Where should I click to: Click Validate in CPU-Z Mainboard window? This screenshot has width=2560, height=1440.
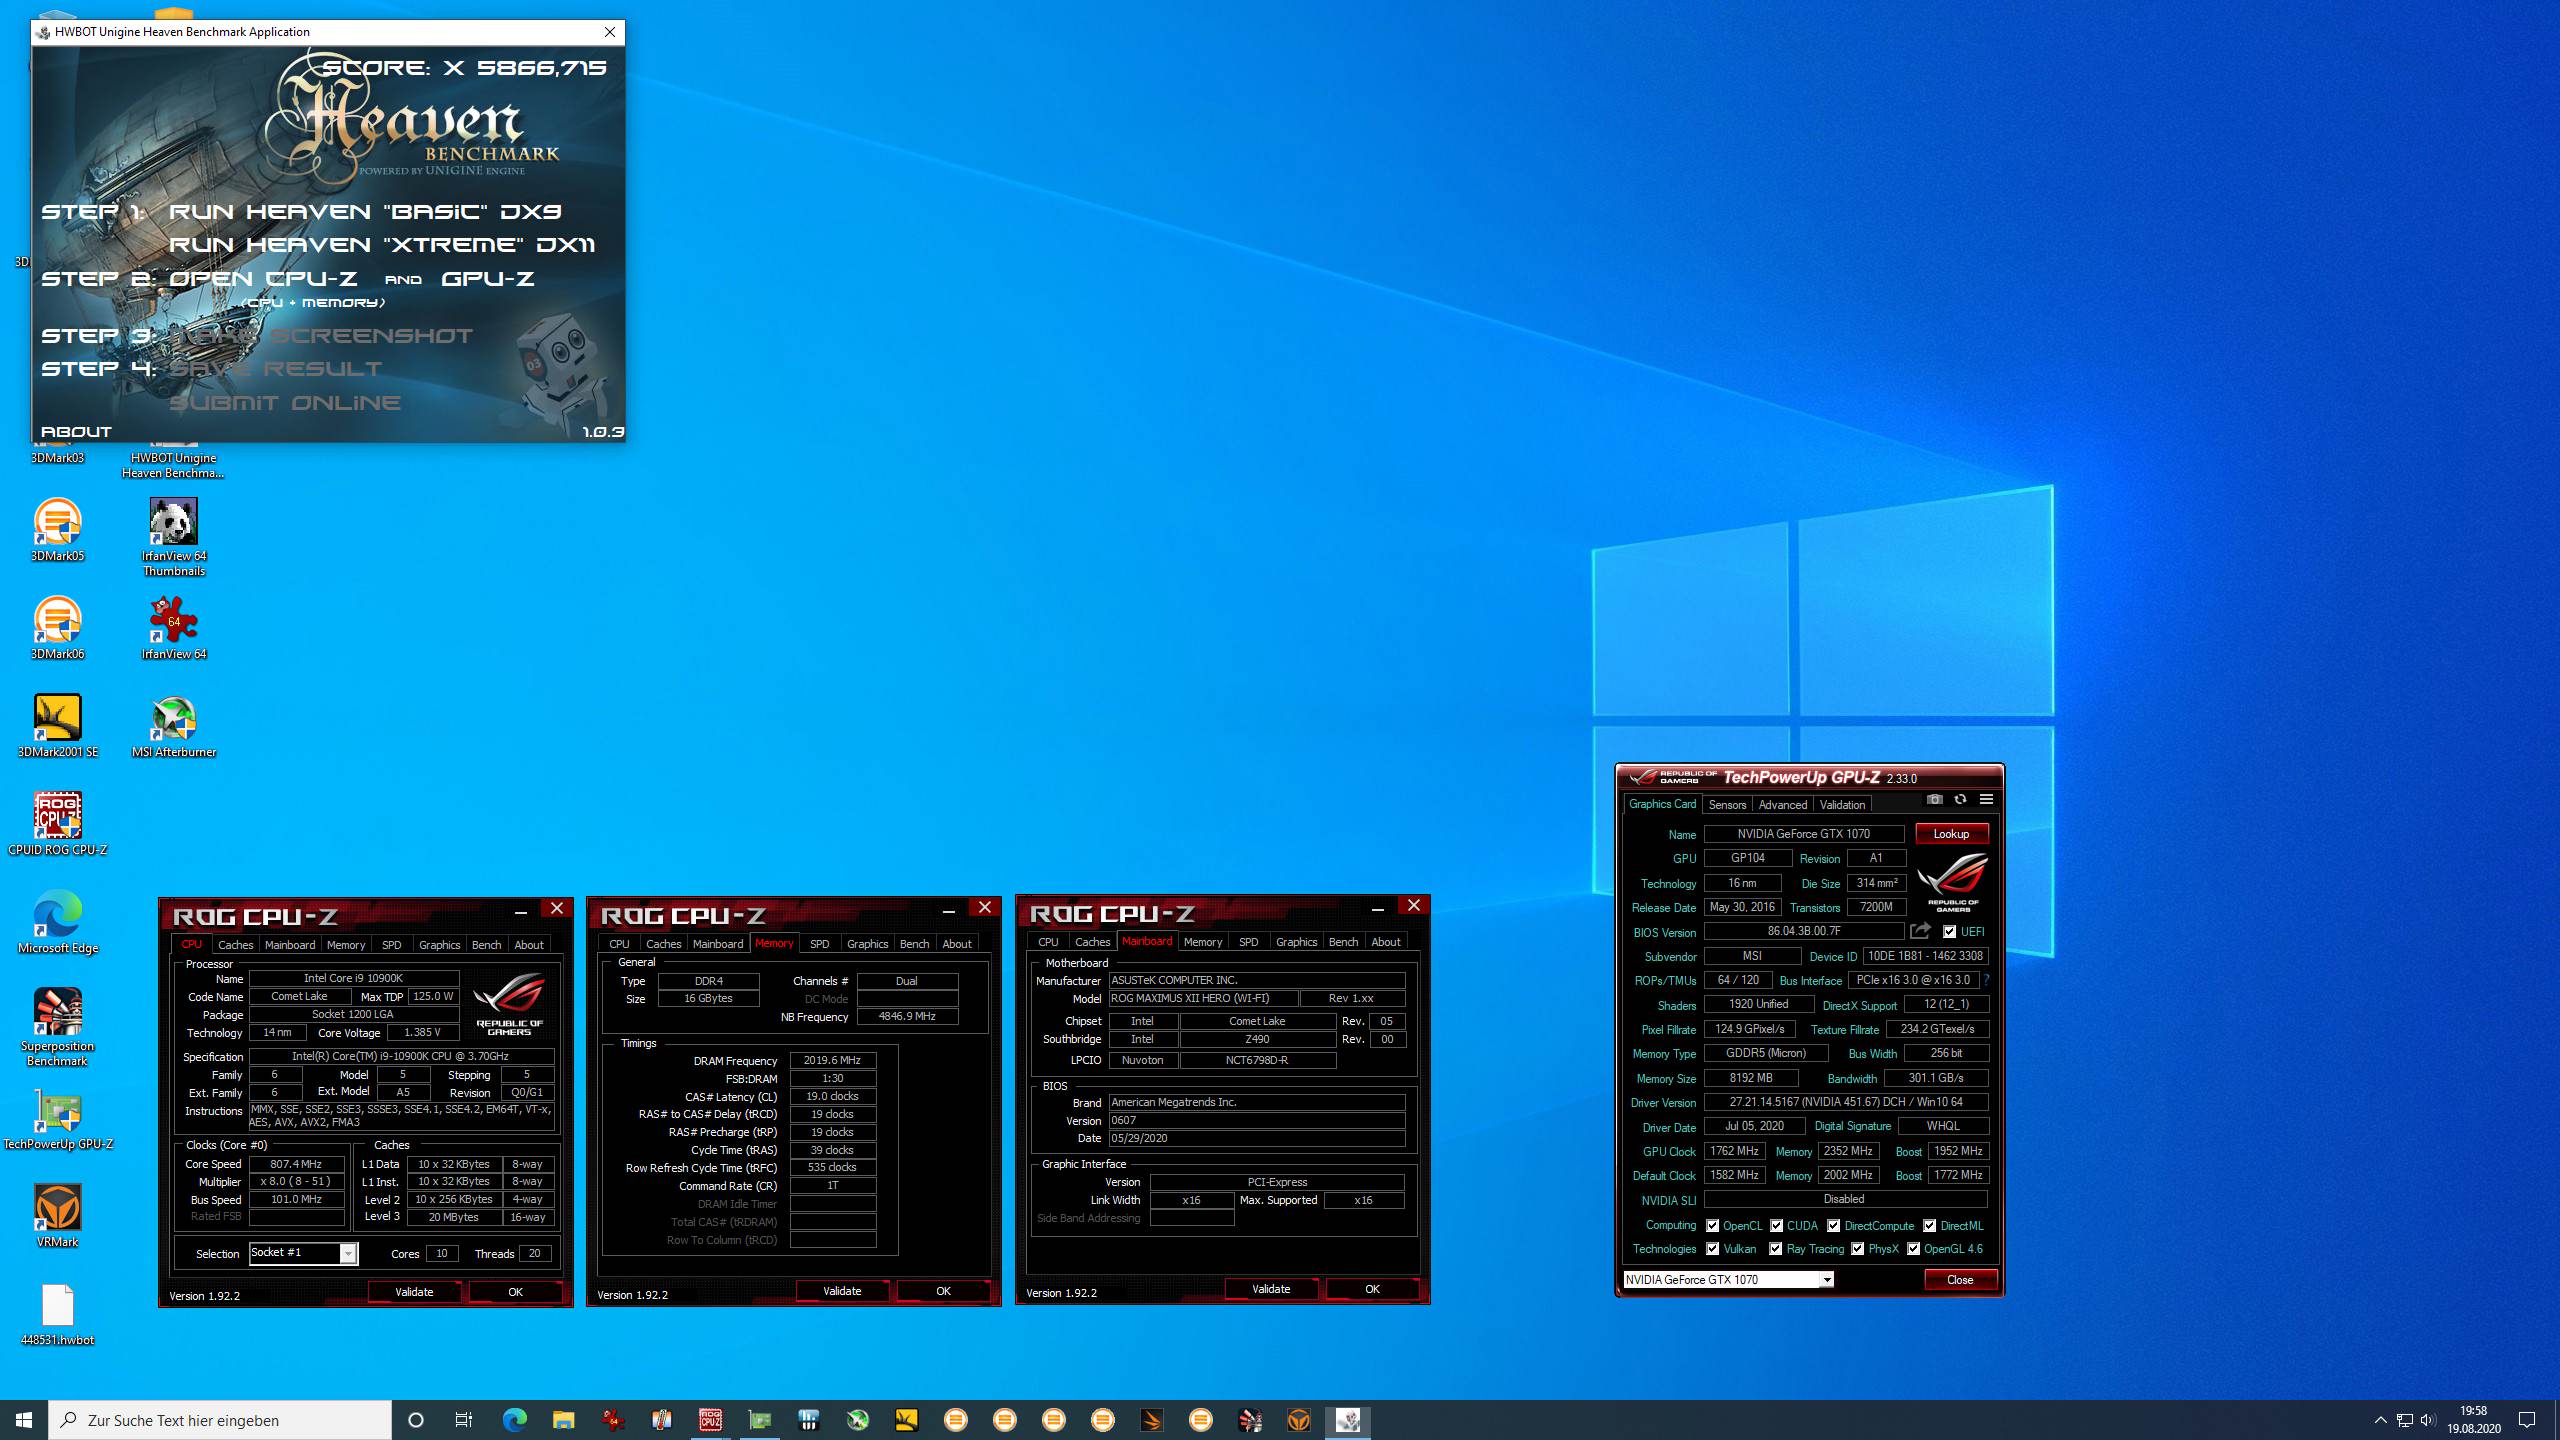coord(1271,1289)
